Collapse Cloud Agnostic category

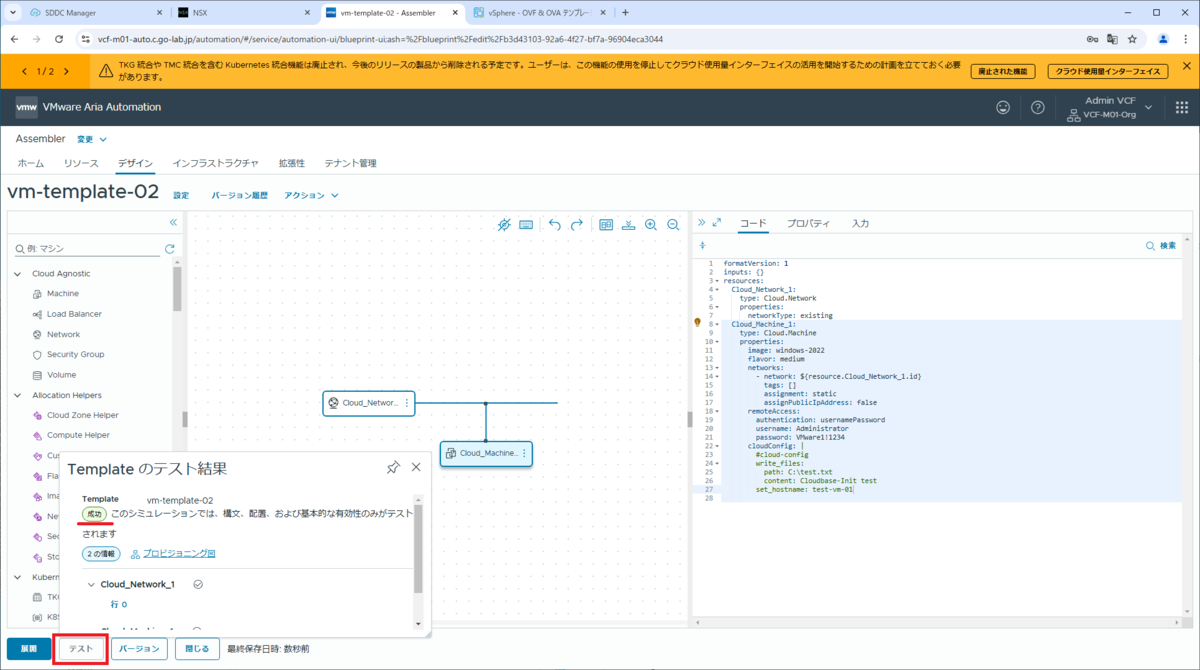(x=17, y=273)
